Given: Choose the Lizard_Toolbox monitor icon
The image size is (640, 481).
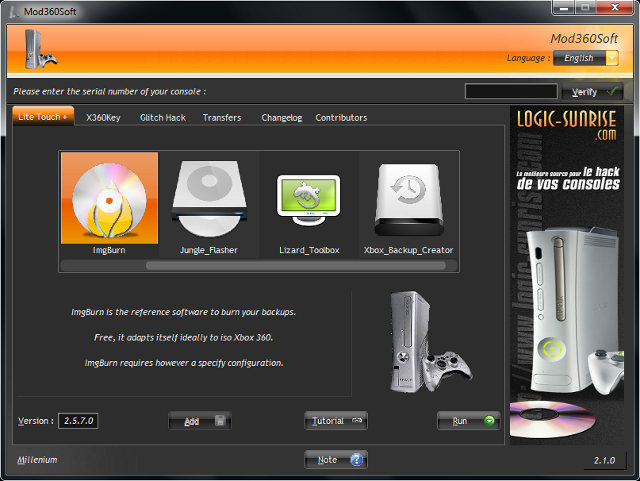Looking at the screenshot, I should click(309, 200).
